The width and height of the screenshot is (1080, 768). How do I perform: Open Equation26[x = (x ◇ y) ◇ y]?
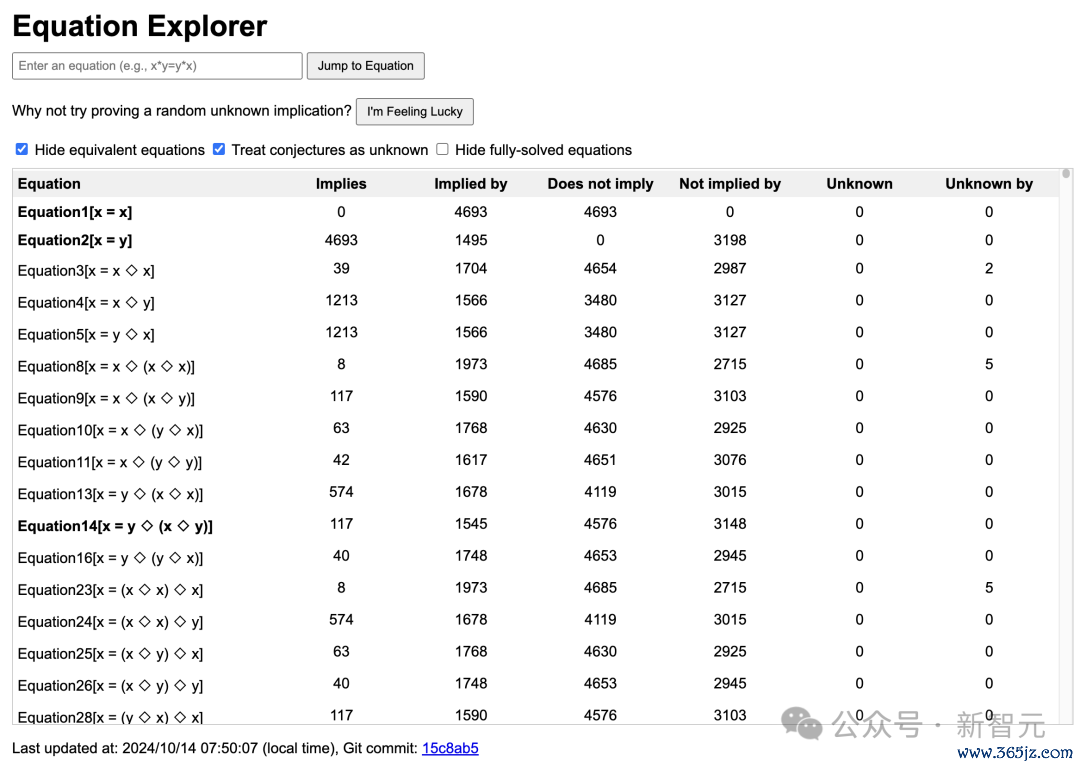110,685
